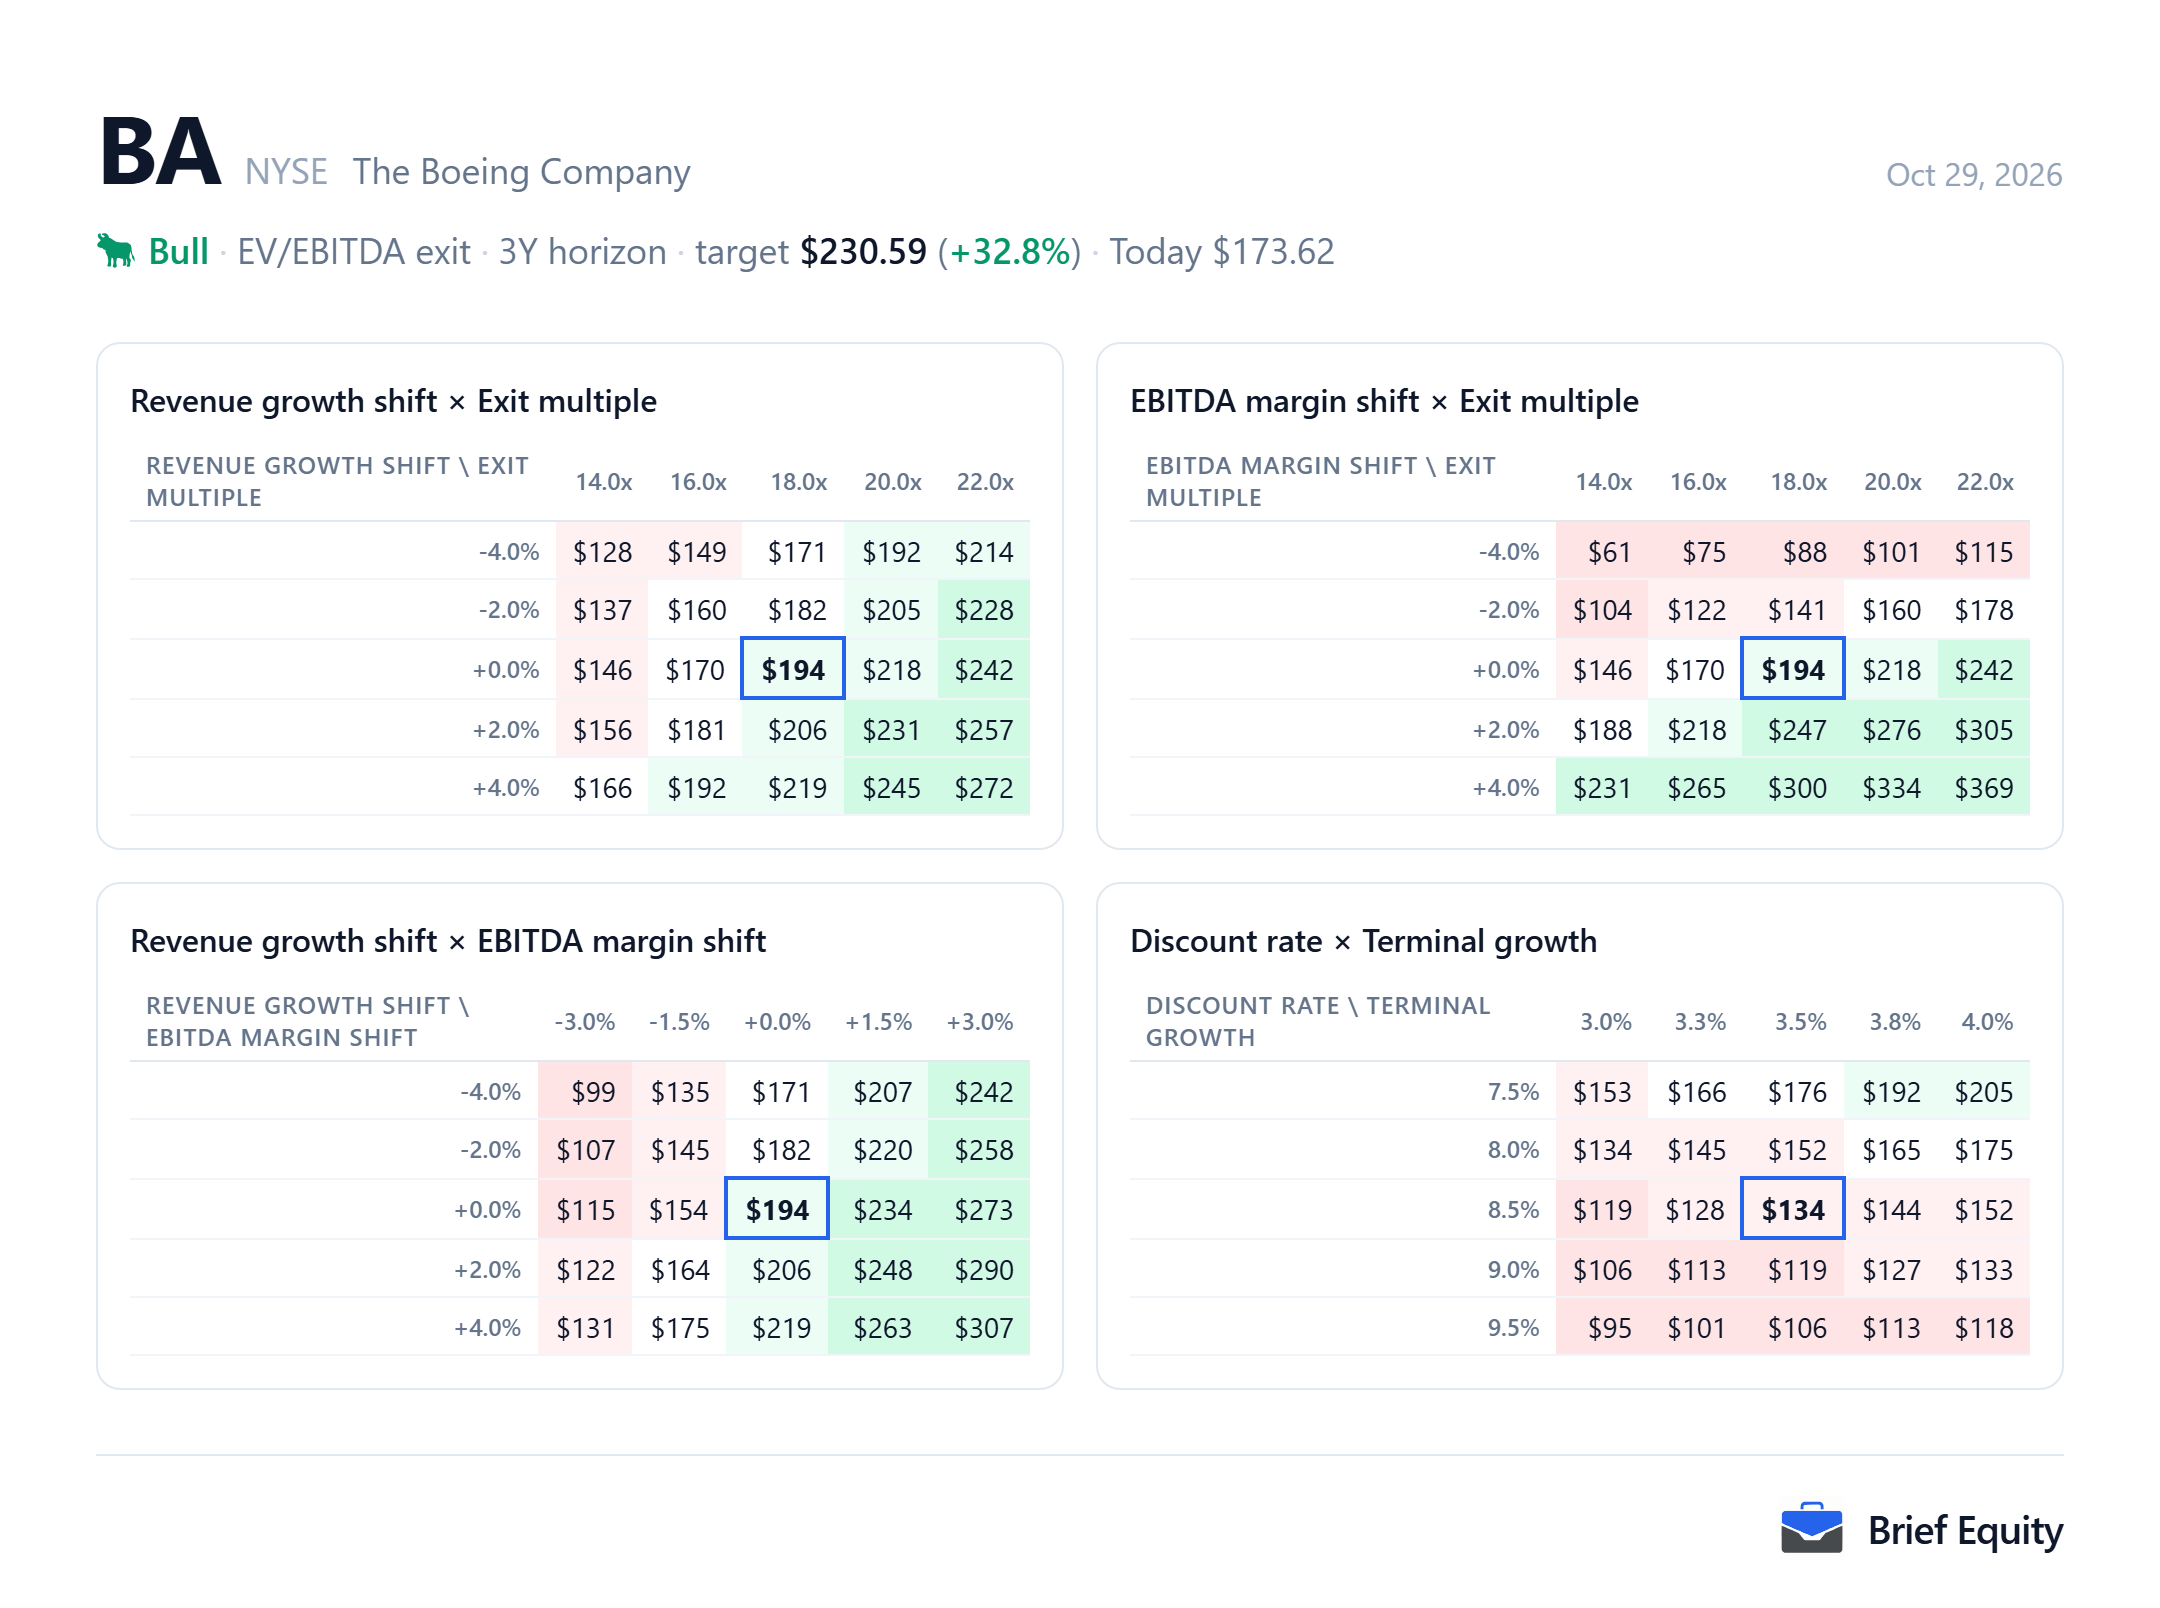Image resolution: width=2160 pixels, height=1608 pixels.
Task: Click the target price $230.59
Action: [x=863, y=251]
